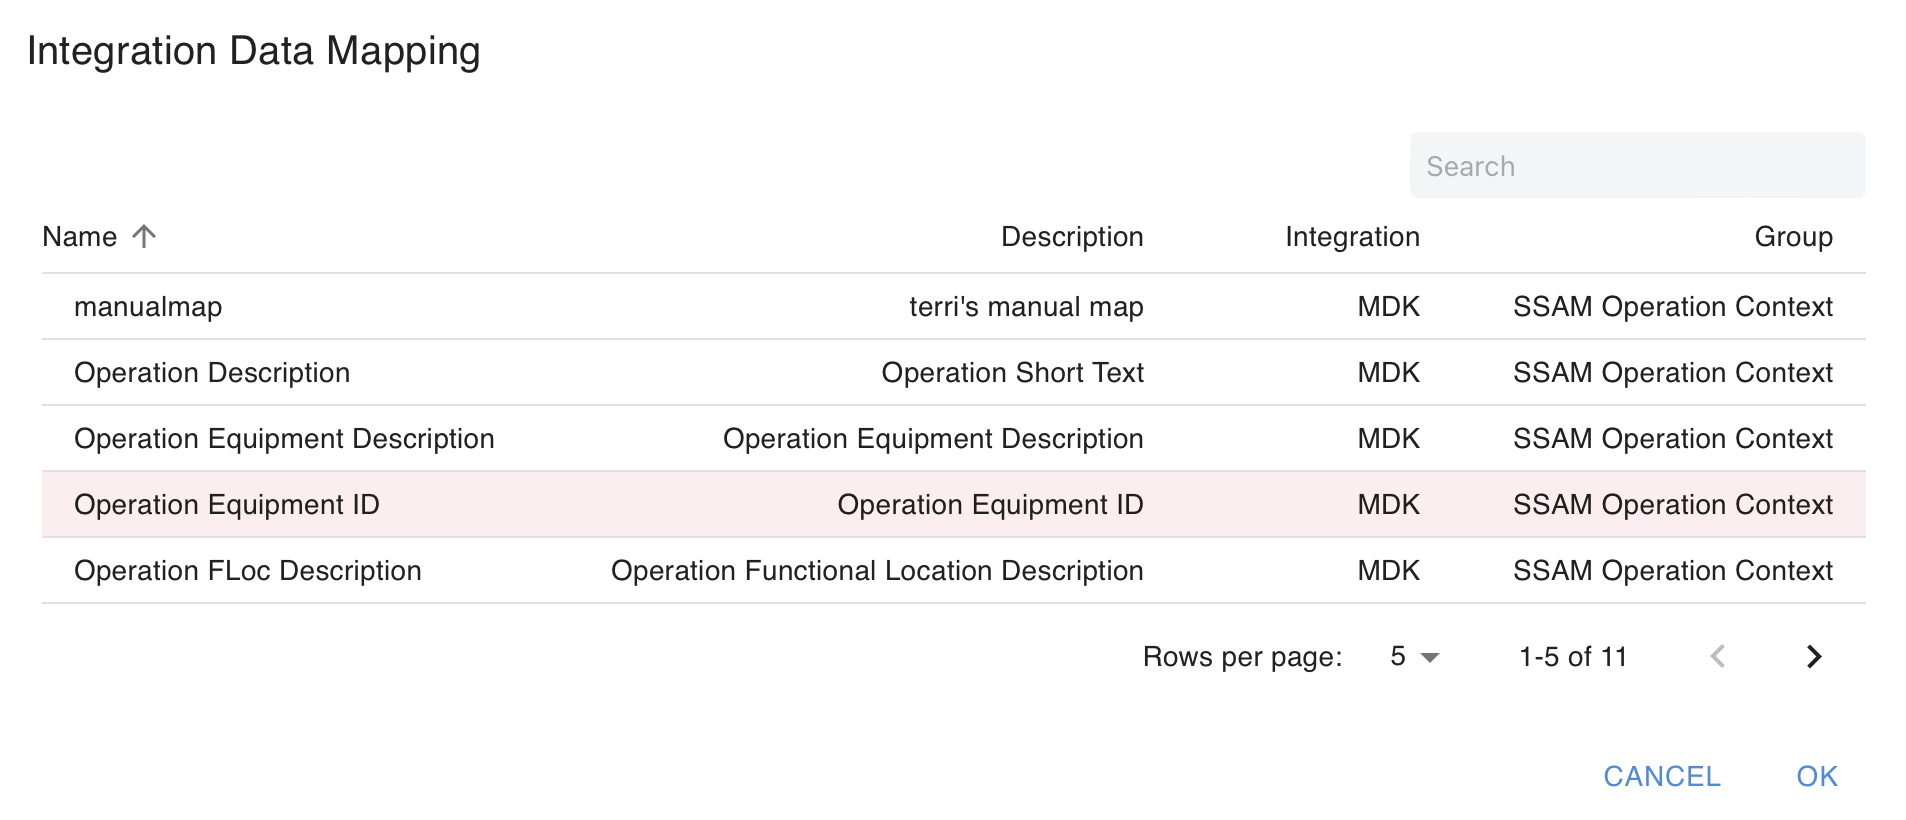Select the Operation Equipment Description name
The width and height of the screenshot is (1906, 820).
click(284, 439)
